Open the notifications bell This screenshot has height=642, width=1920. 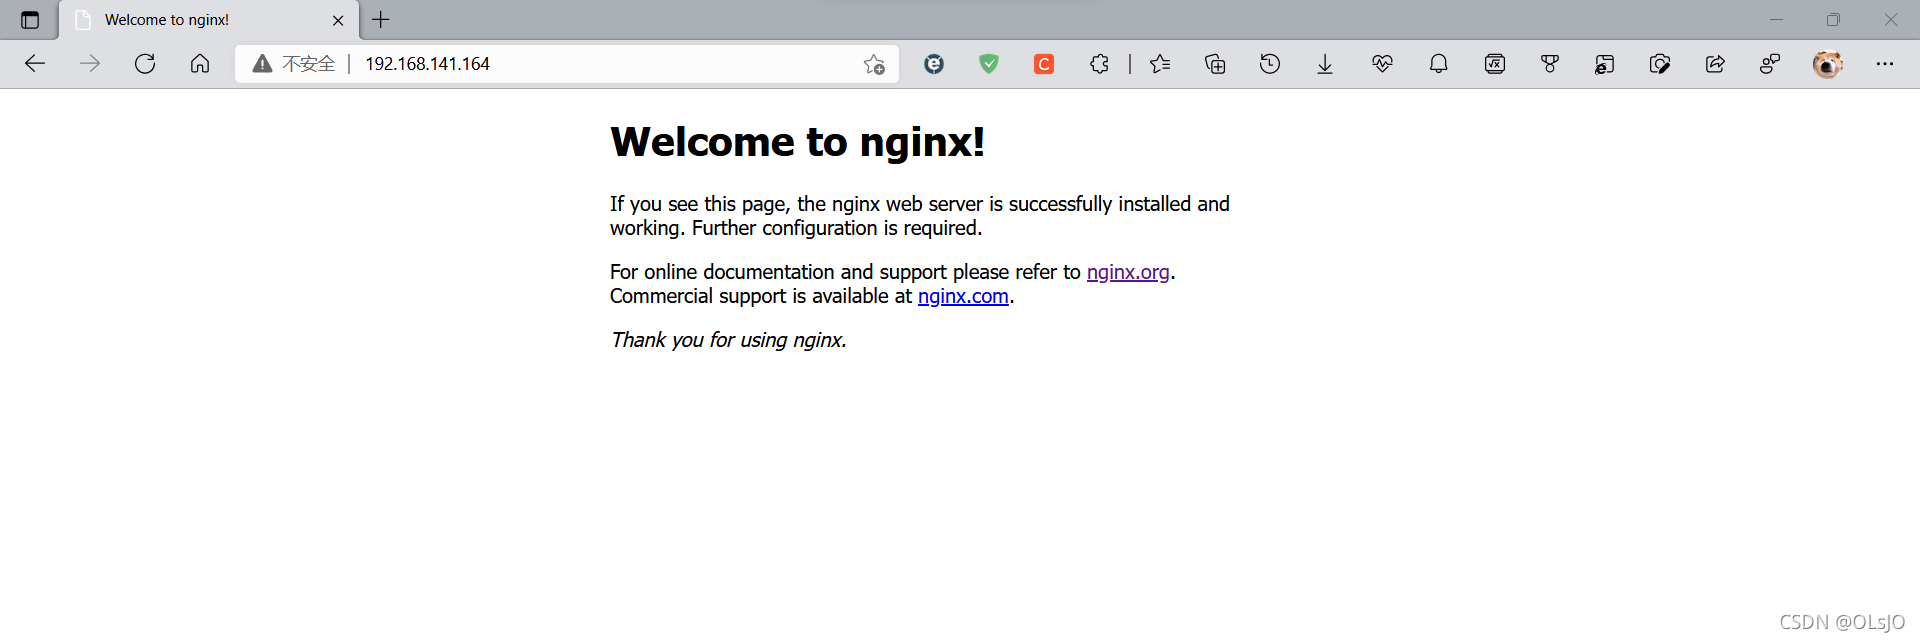pos(1439,64)
